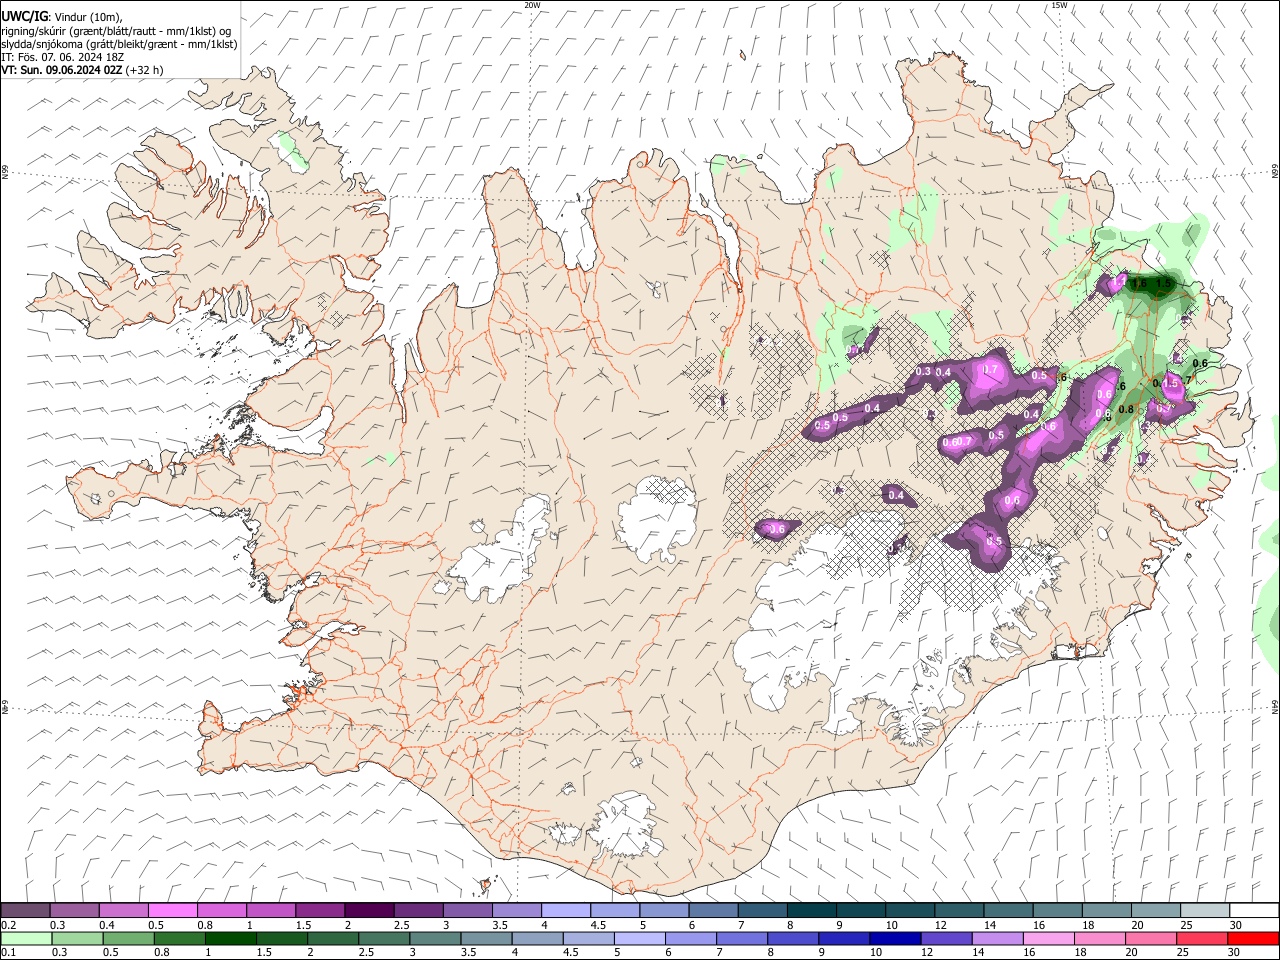1280x960 pixels.
Task: Click the violet bottom-row swatch starting at 14
Action: click(x=999, y=938)
